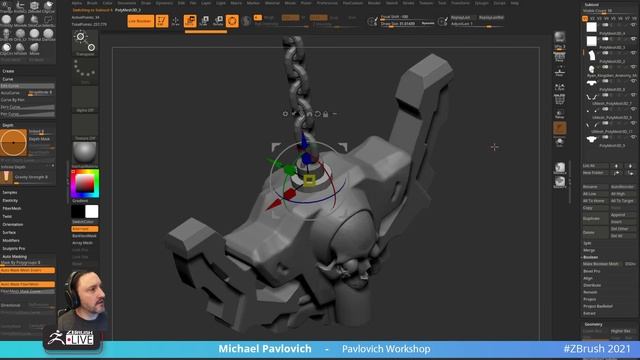Open the Brush menu
This screenshot has width=640, height=360.
(92, 3)
